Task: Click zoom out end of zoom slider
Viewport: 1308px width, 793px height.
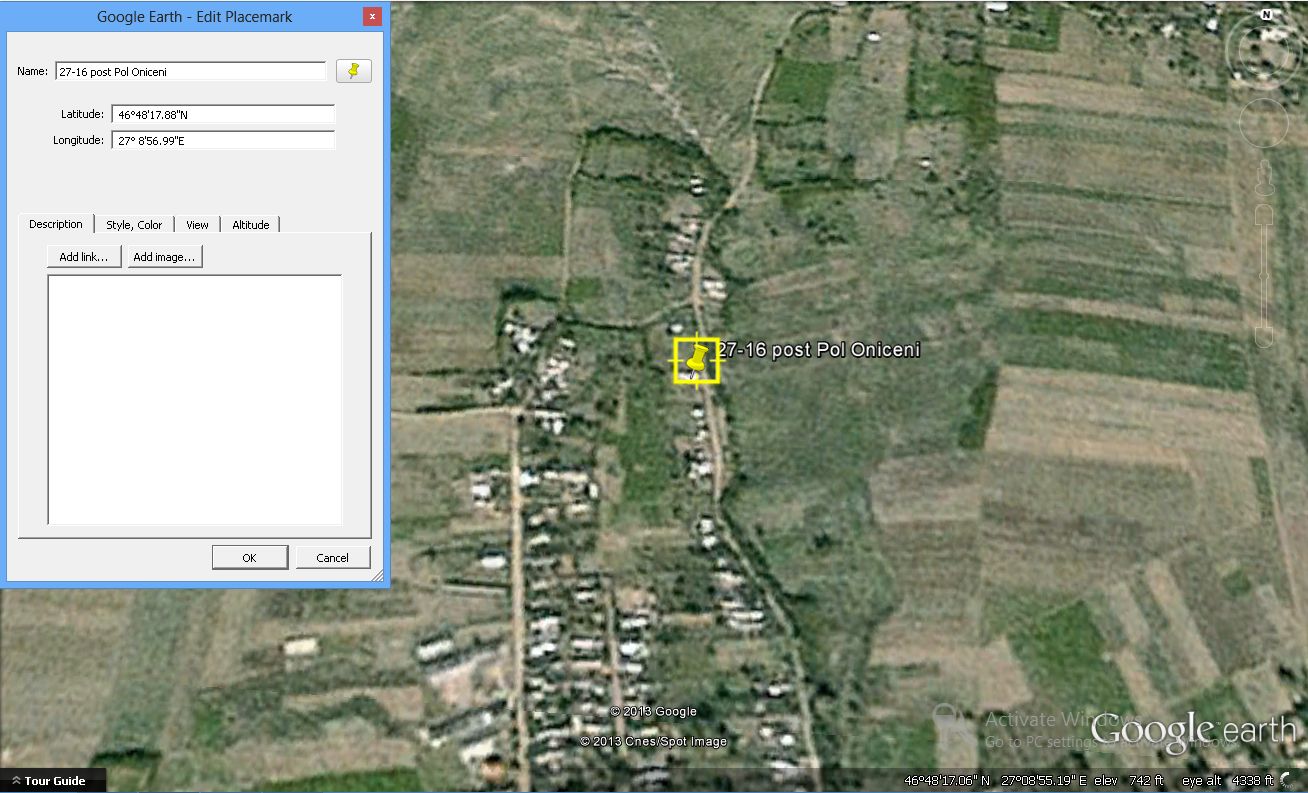Action: pos(1264,336)
